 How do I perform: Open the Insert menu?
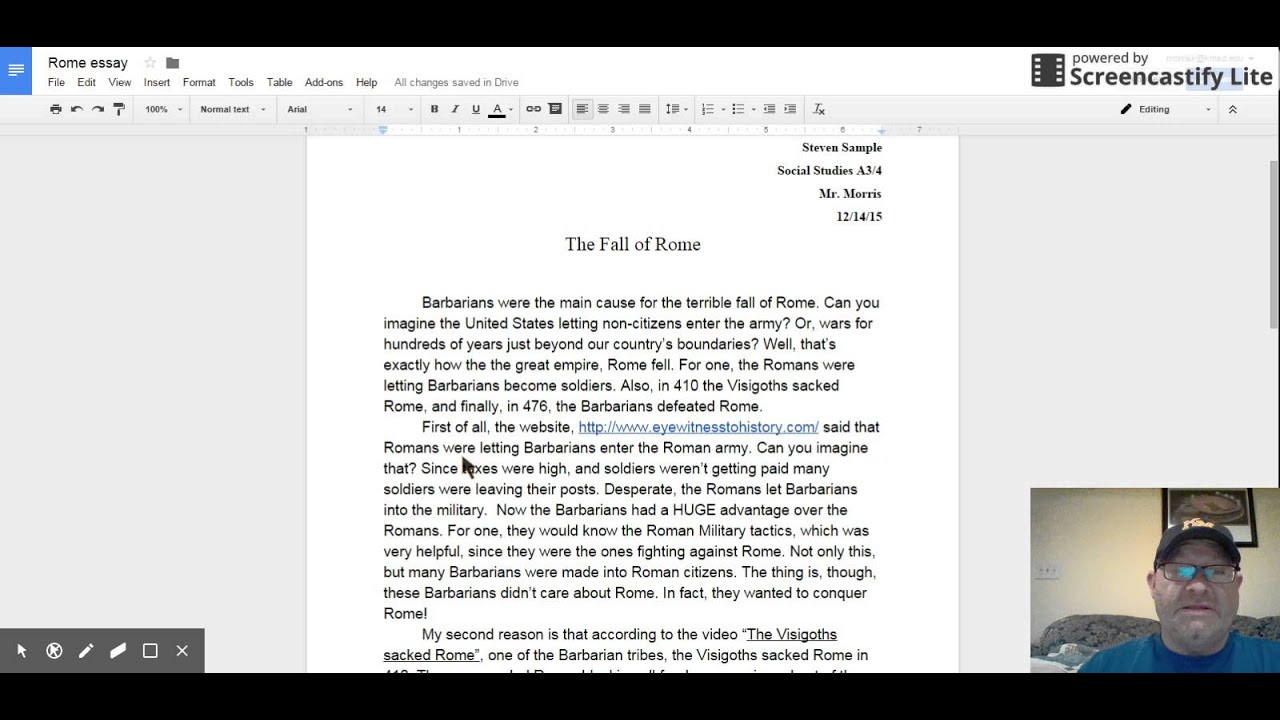[x=156, y=82]
